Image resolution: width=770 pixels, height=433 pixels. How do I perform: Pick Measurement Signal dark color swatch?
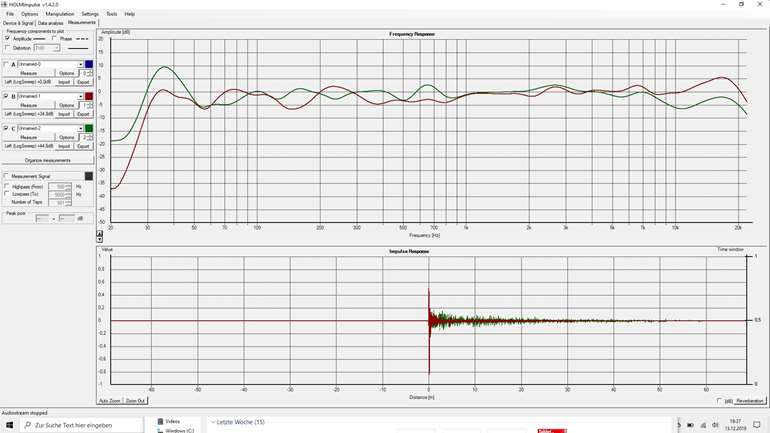[89, 176]
